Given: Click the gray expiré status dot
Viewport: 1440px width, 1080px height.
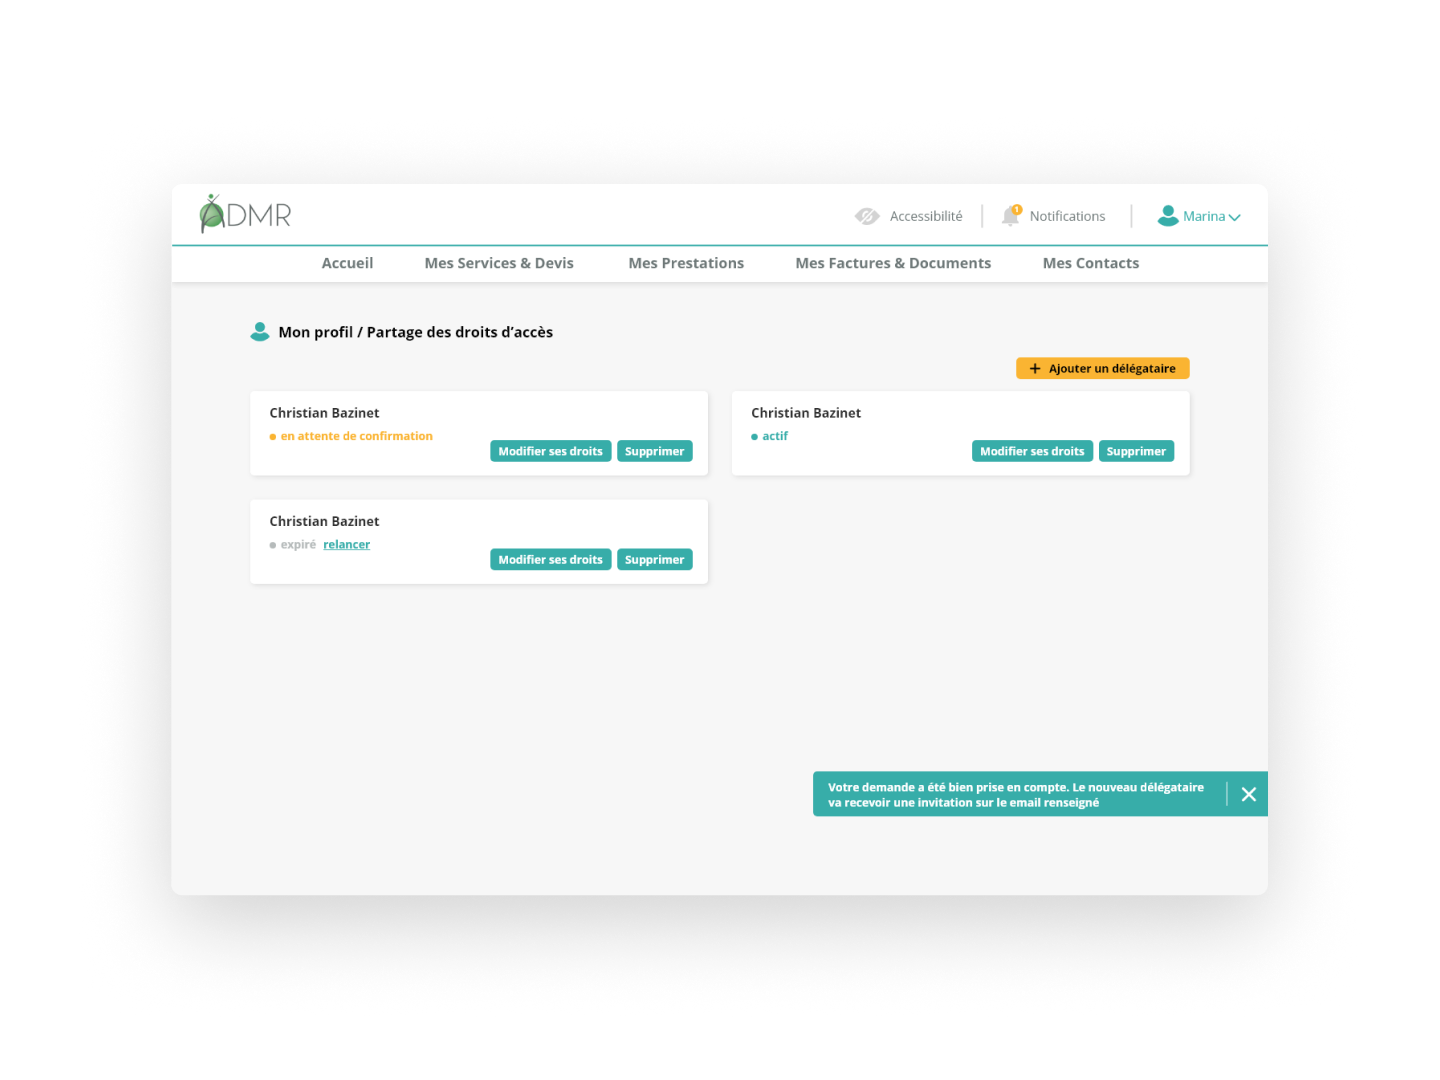Looking at the screenshot, I should (271, 544).
